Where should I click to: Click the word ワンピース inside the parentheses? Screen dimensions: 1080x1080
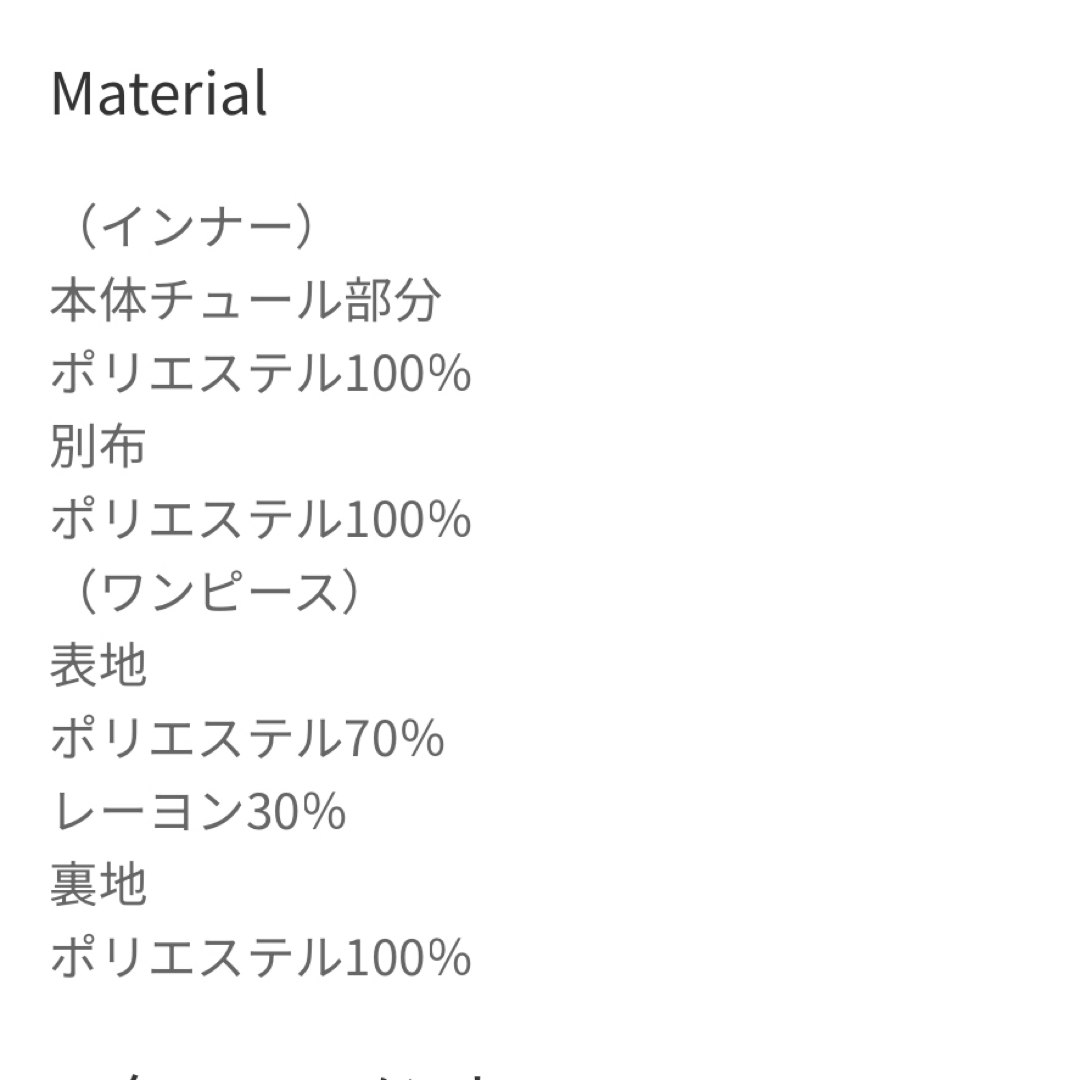[x=220, y=592]
